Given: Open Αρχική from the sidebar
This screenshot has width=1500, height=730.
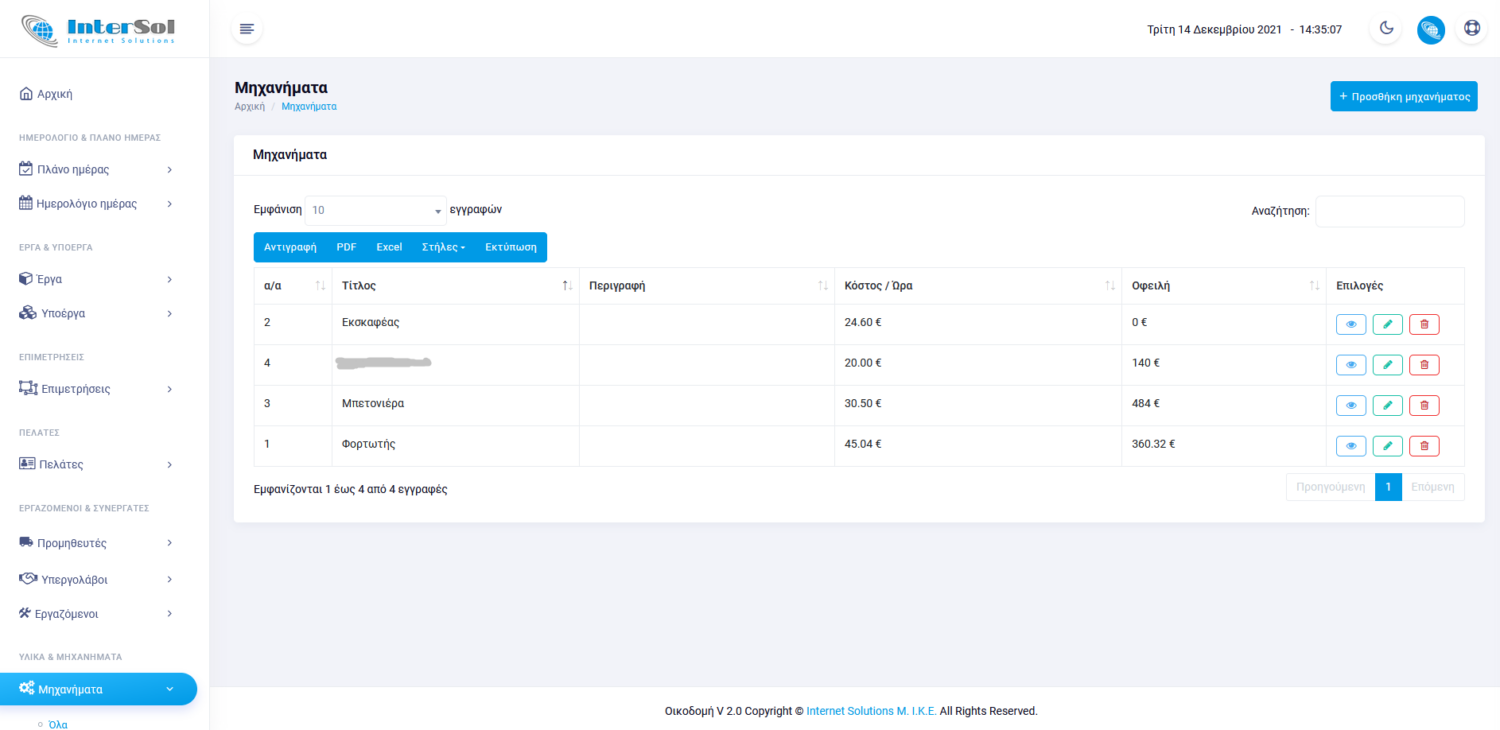Looking at the screenshot, I should (x=54, y=94).
